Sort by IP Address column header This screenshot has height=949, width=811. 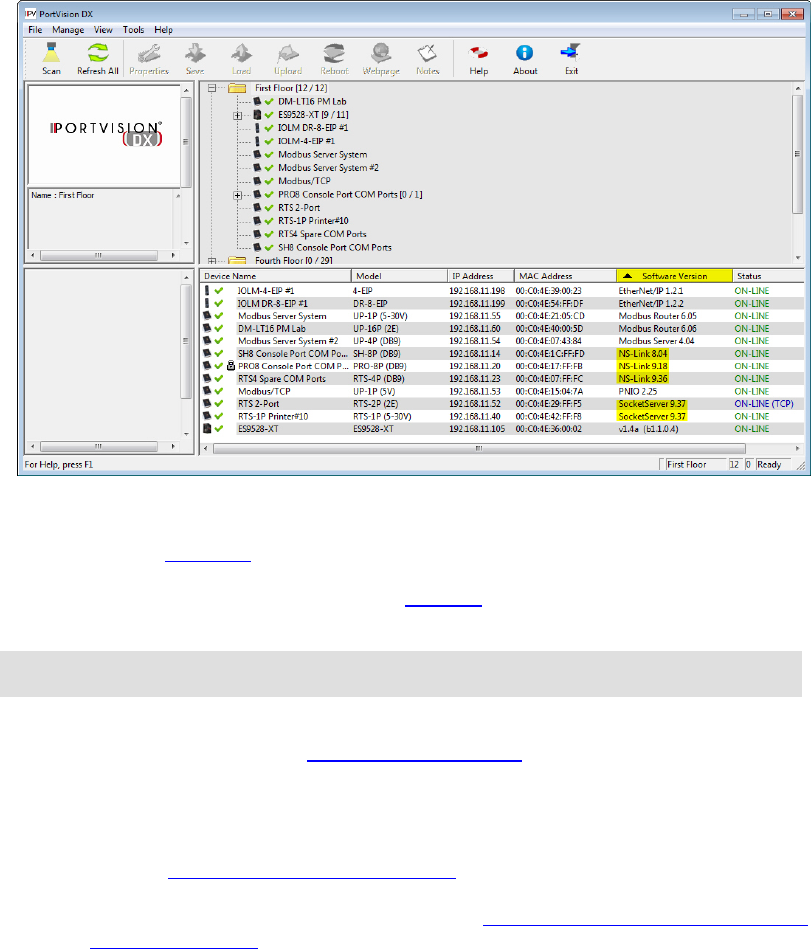(x=481, y=276)
